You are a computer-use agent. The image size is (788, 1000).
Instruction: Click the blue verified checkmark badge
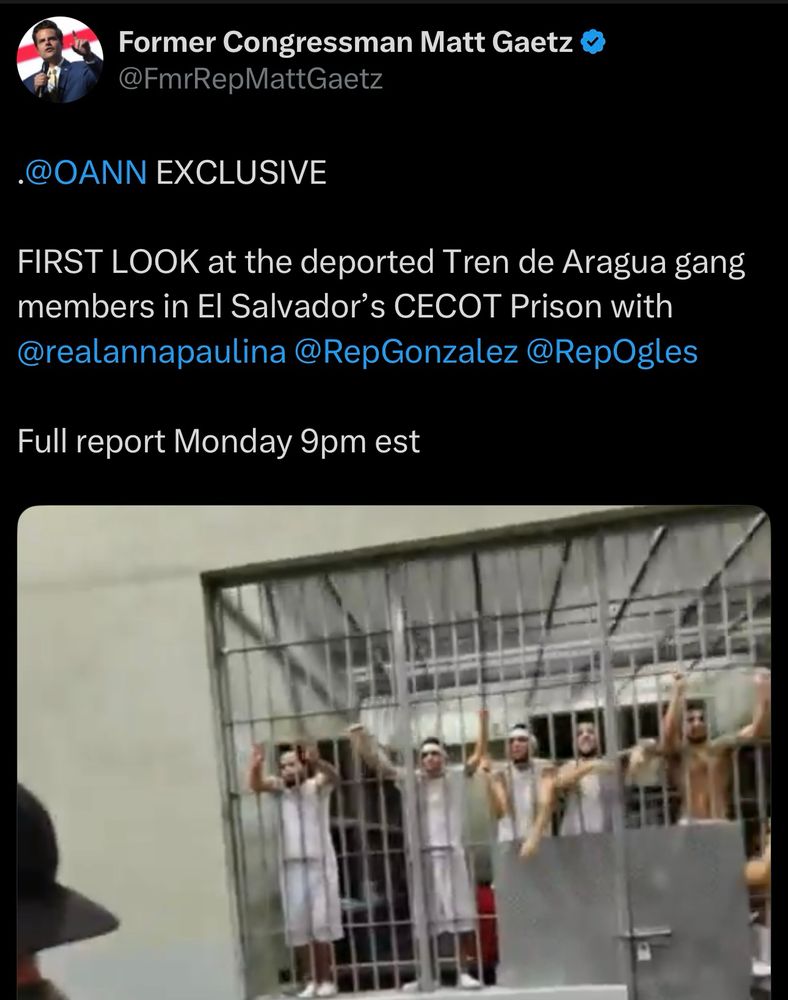pos(594,43)
